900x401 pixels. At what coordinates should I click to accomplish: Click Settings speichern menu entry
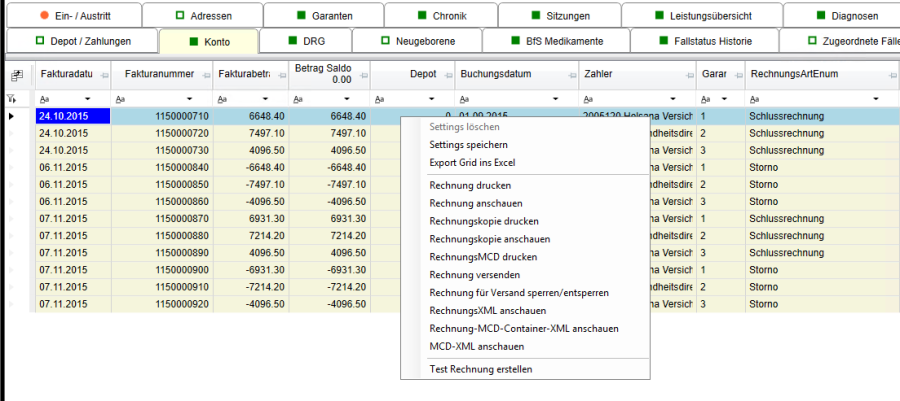click(468, 145)
